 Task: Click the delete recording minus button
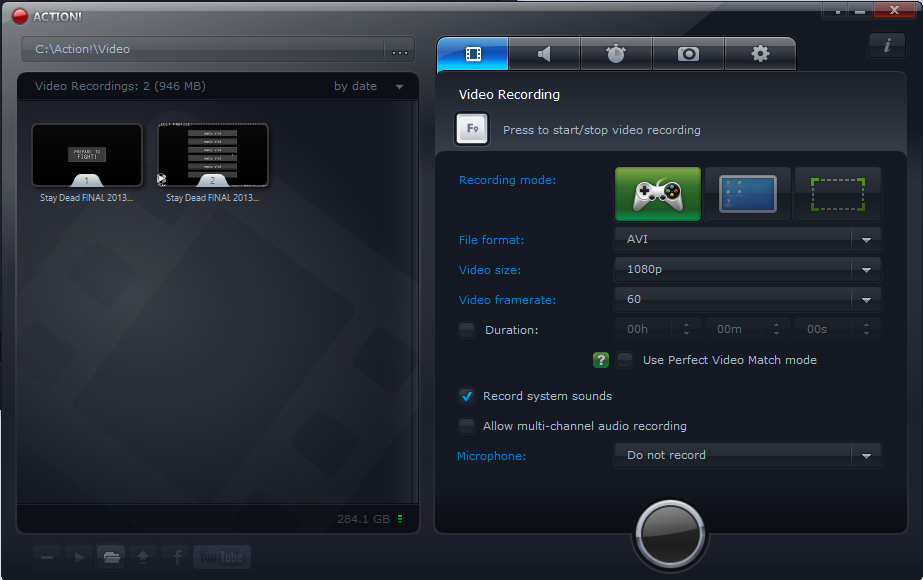(47, 557)
